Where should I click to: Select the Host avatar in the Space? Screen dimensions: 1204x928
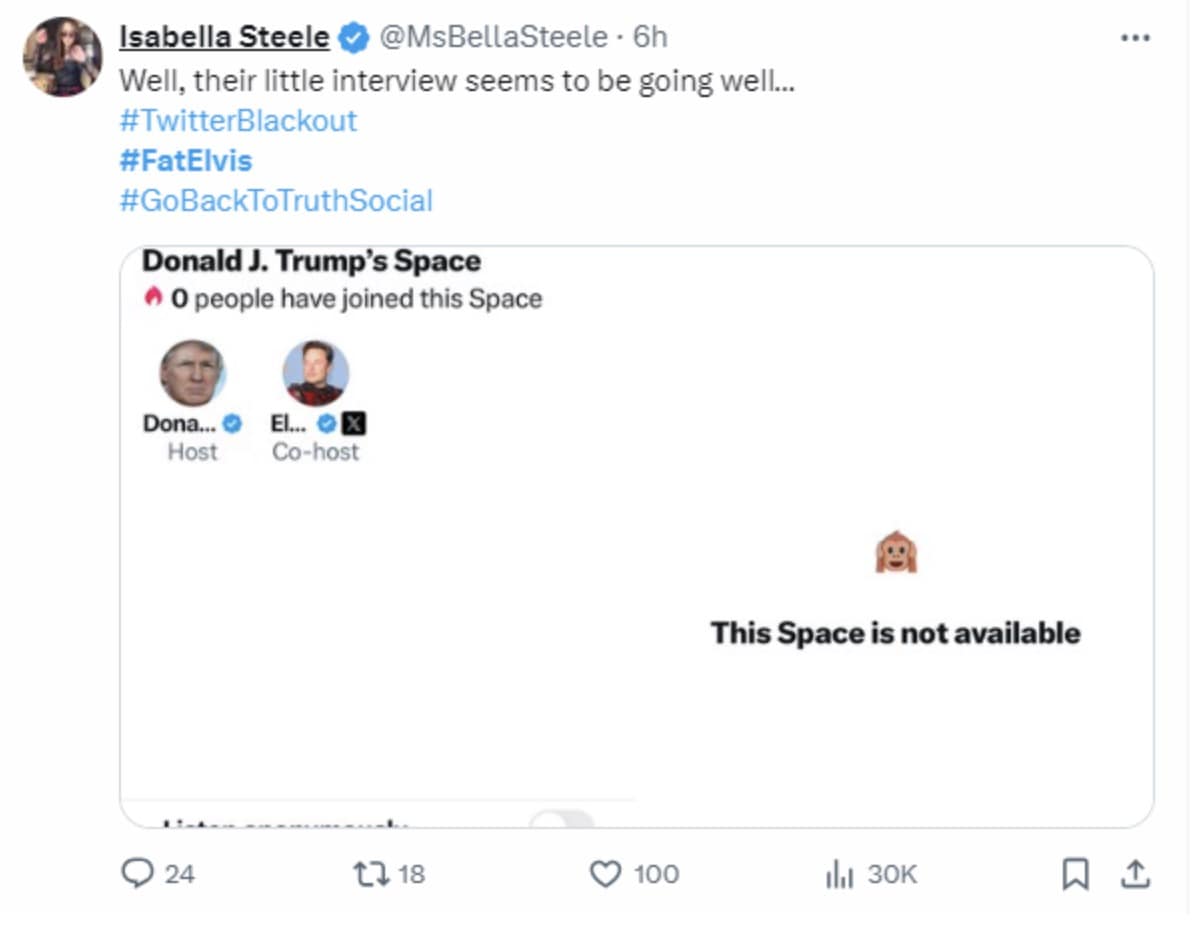point(192,373)
